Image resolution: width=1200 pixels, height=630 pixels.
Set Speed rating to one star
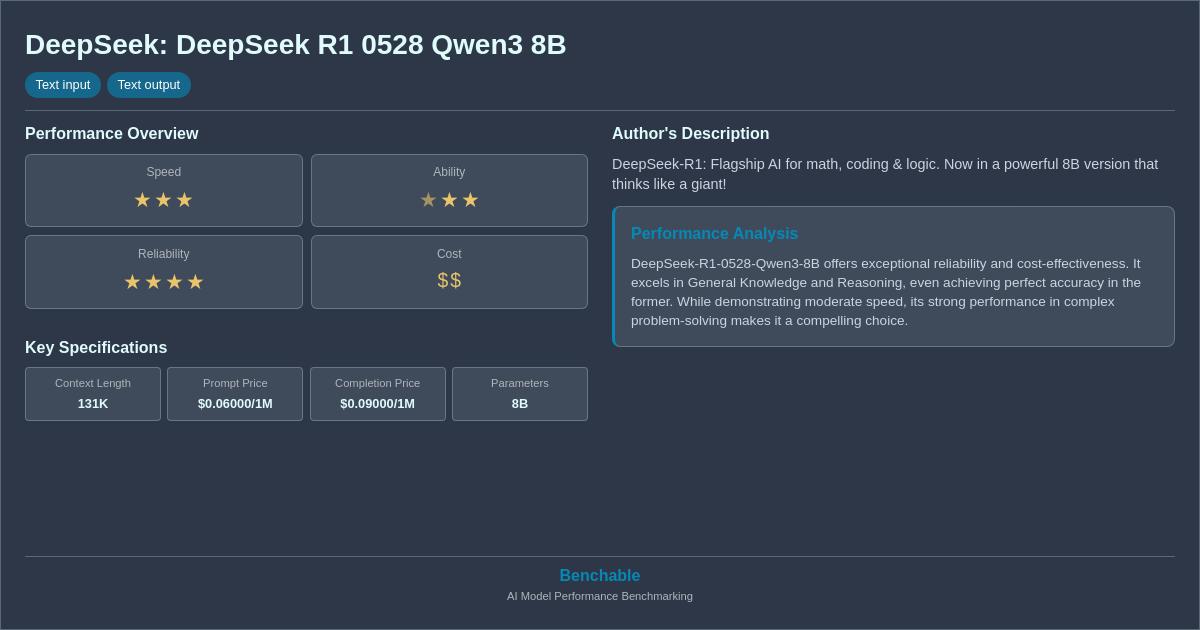click(142, 199)
